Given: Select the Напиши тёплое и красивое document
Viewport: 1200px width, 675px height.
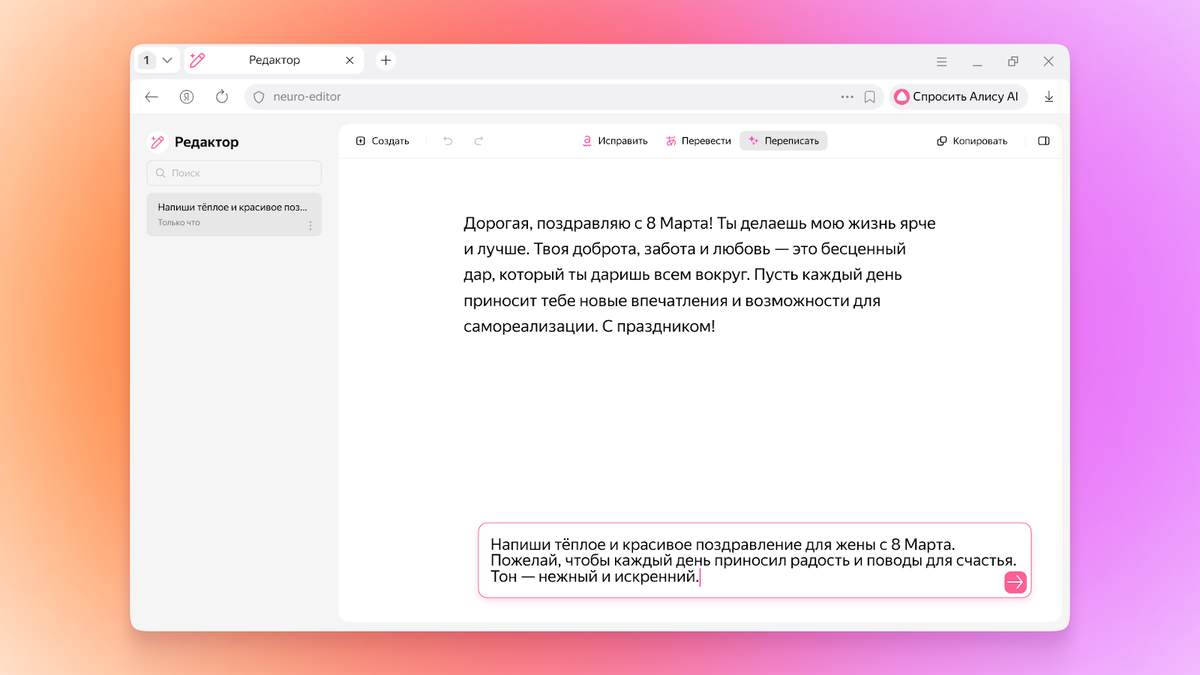Looking at the screenshot, I should [234, 214].
